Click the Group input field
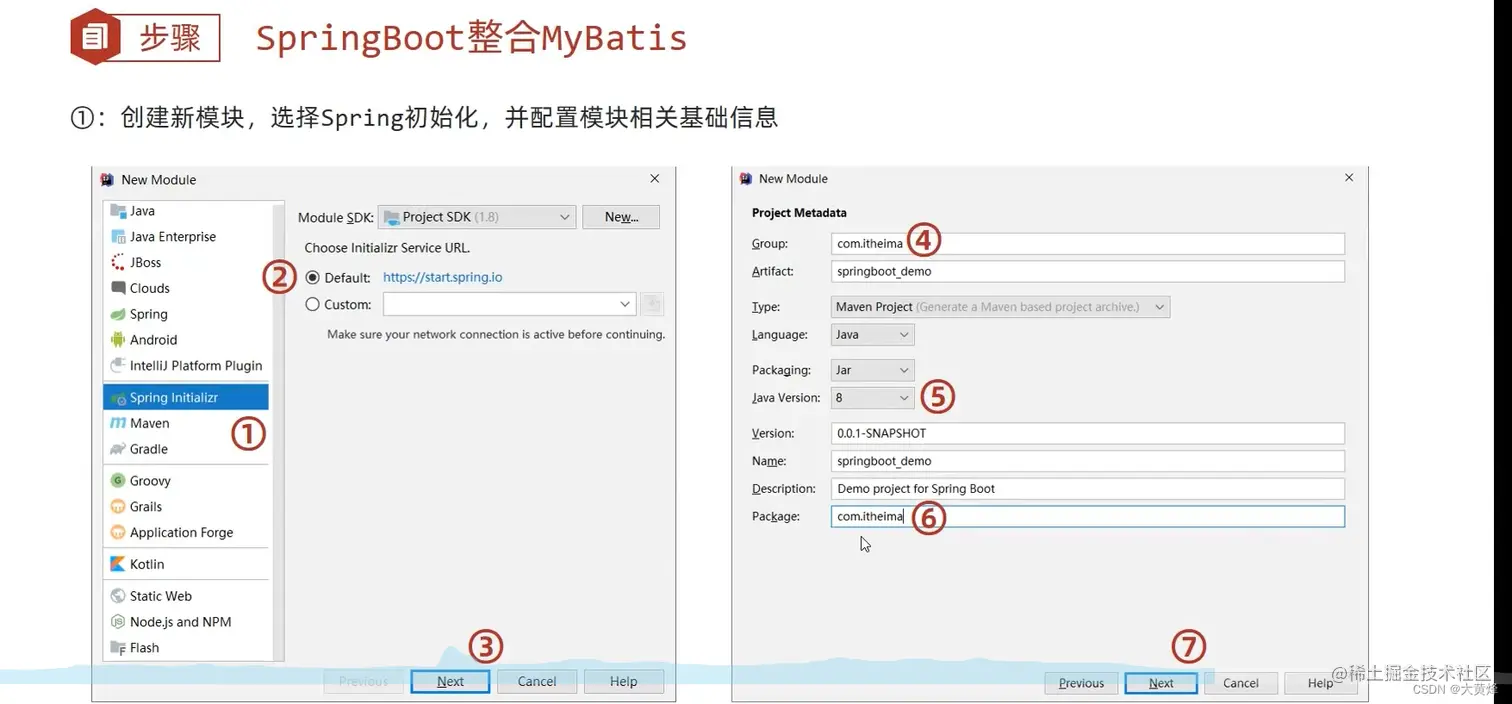The image size is (1512, 704). tap(1088, 243)
